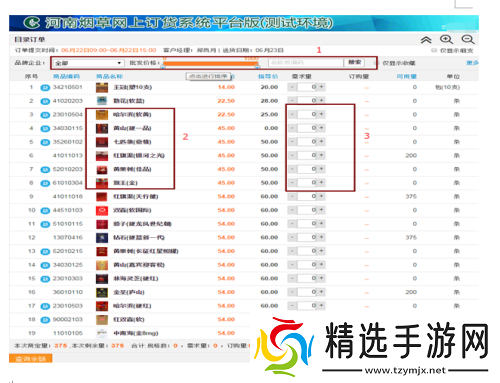
Task: Increase demand quantity for item 23010504
Action: click(321, 114)
